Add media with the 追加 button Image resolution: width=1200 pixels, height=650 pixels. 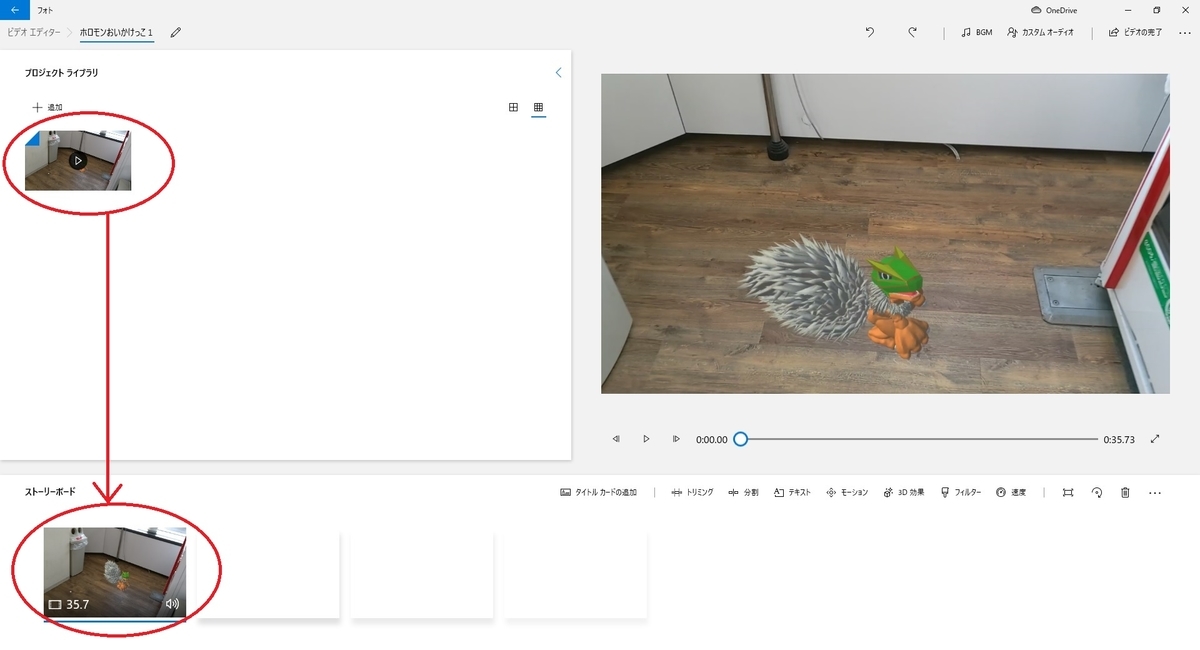[47, 107]
